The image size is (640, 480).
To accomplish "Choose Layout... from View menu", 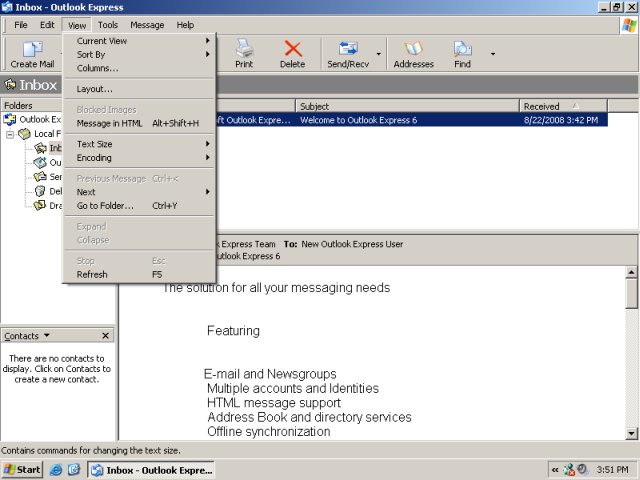I will coord(139,89).
